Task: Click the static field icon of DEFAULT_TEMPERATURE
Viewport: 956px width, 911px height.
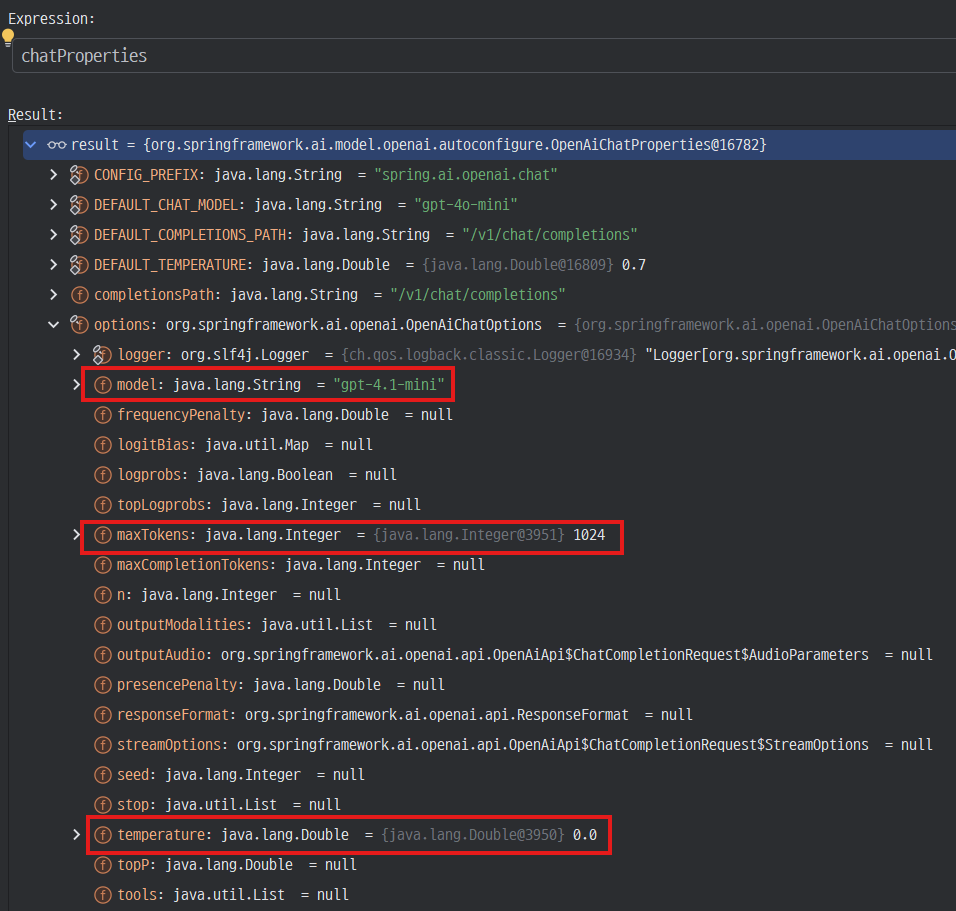Action: tap(79, 264)
